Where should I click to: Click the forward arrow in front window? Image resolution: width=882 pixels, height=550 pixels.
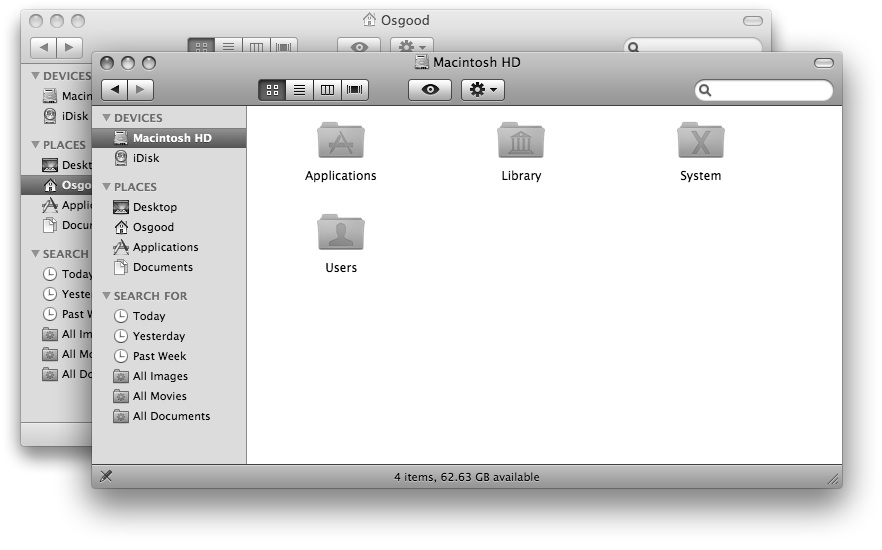(141, 90)
